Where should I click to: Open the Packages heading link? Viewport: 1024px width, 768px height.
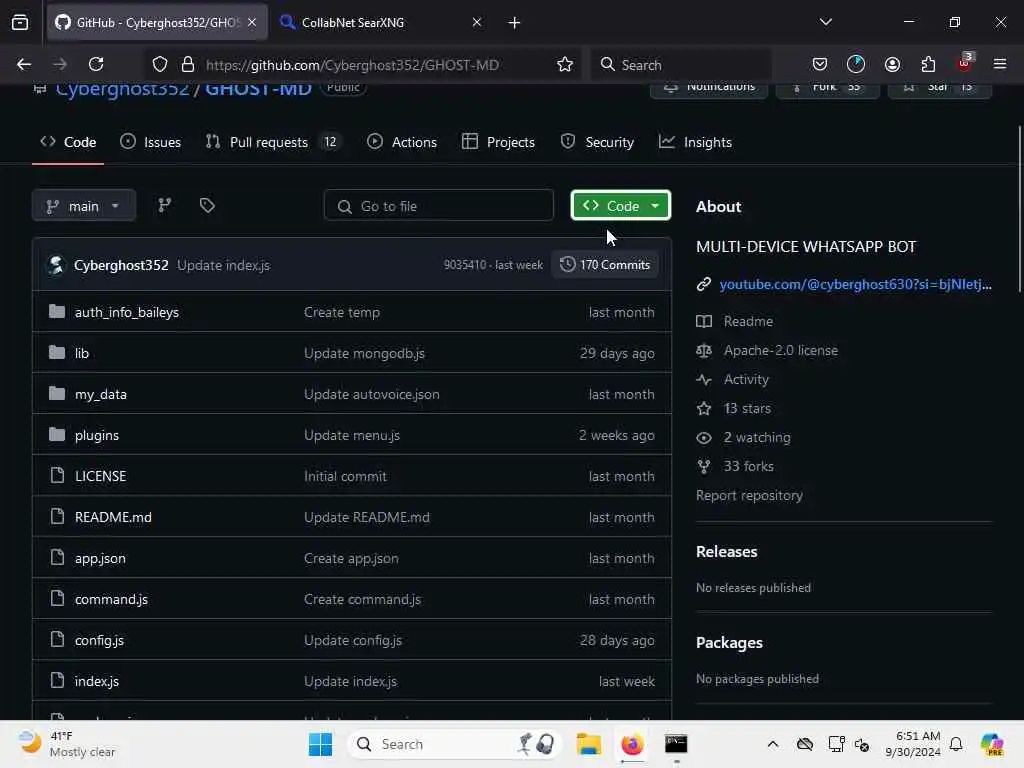tap(729, 643)
